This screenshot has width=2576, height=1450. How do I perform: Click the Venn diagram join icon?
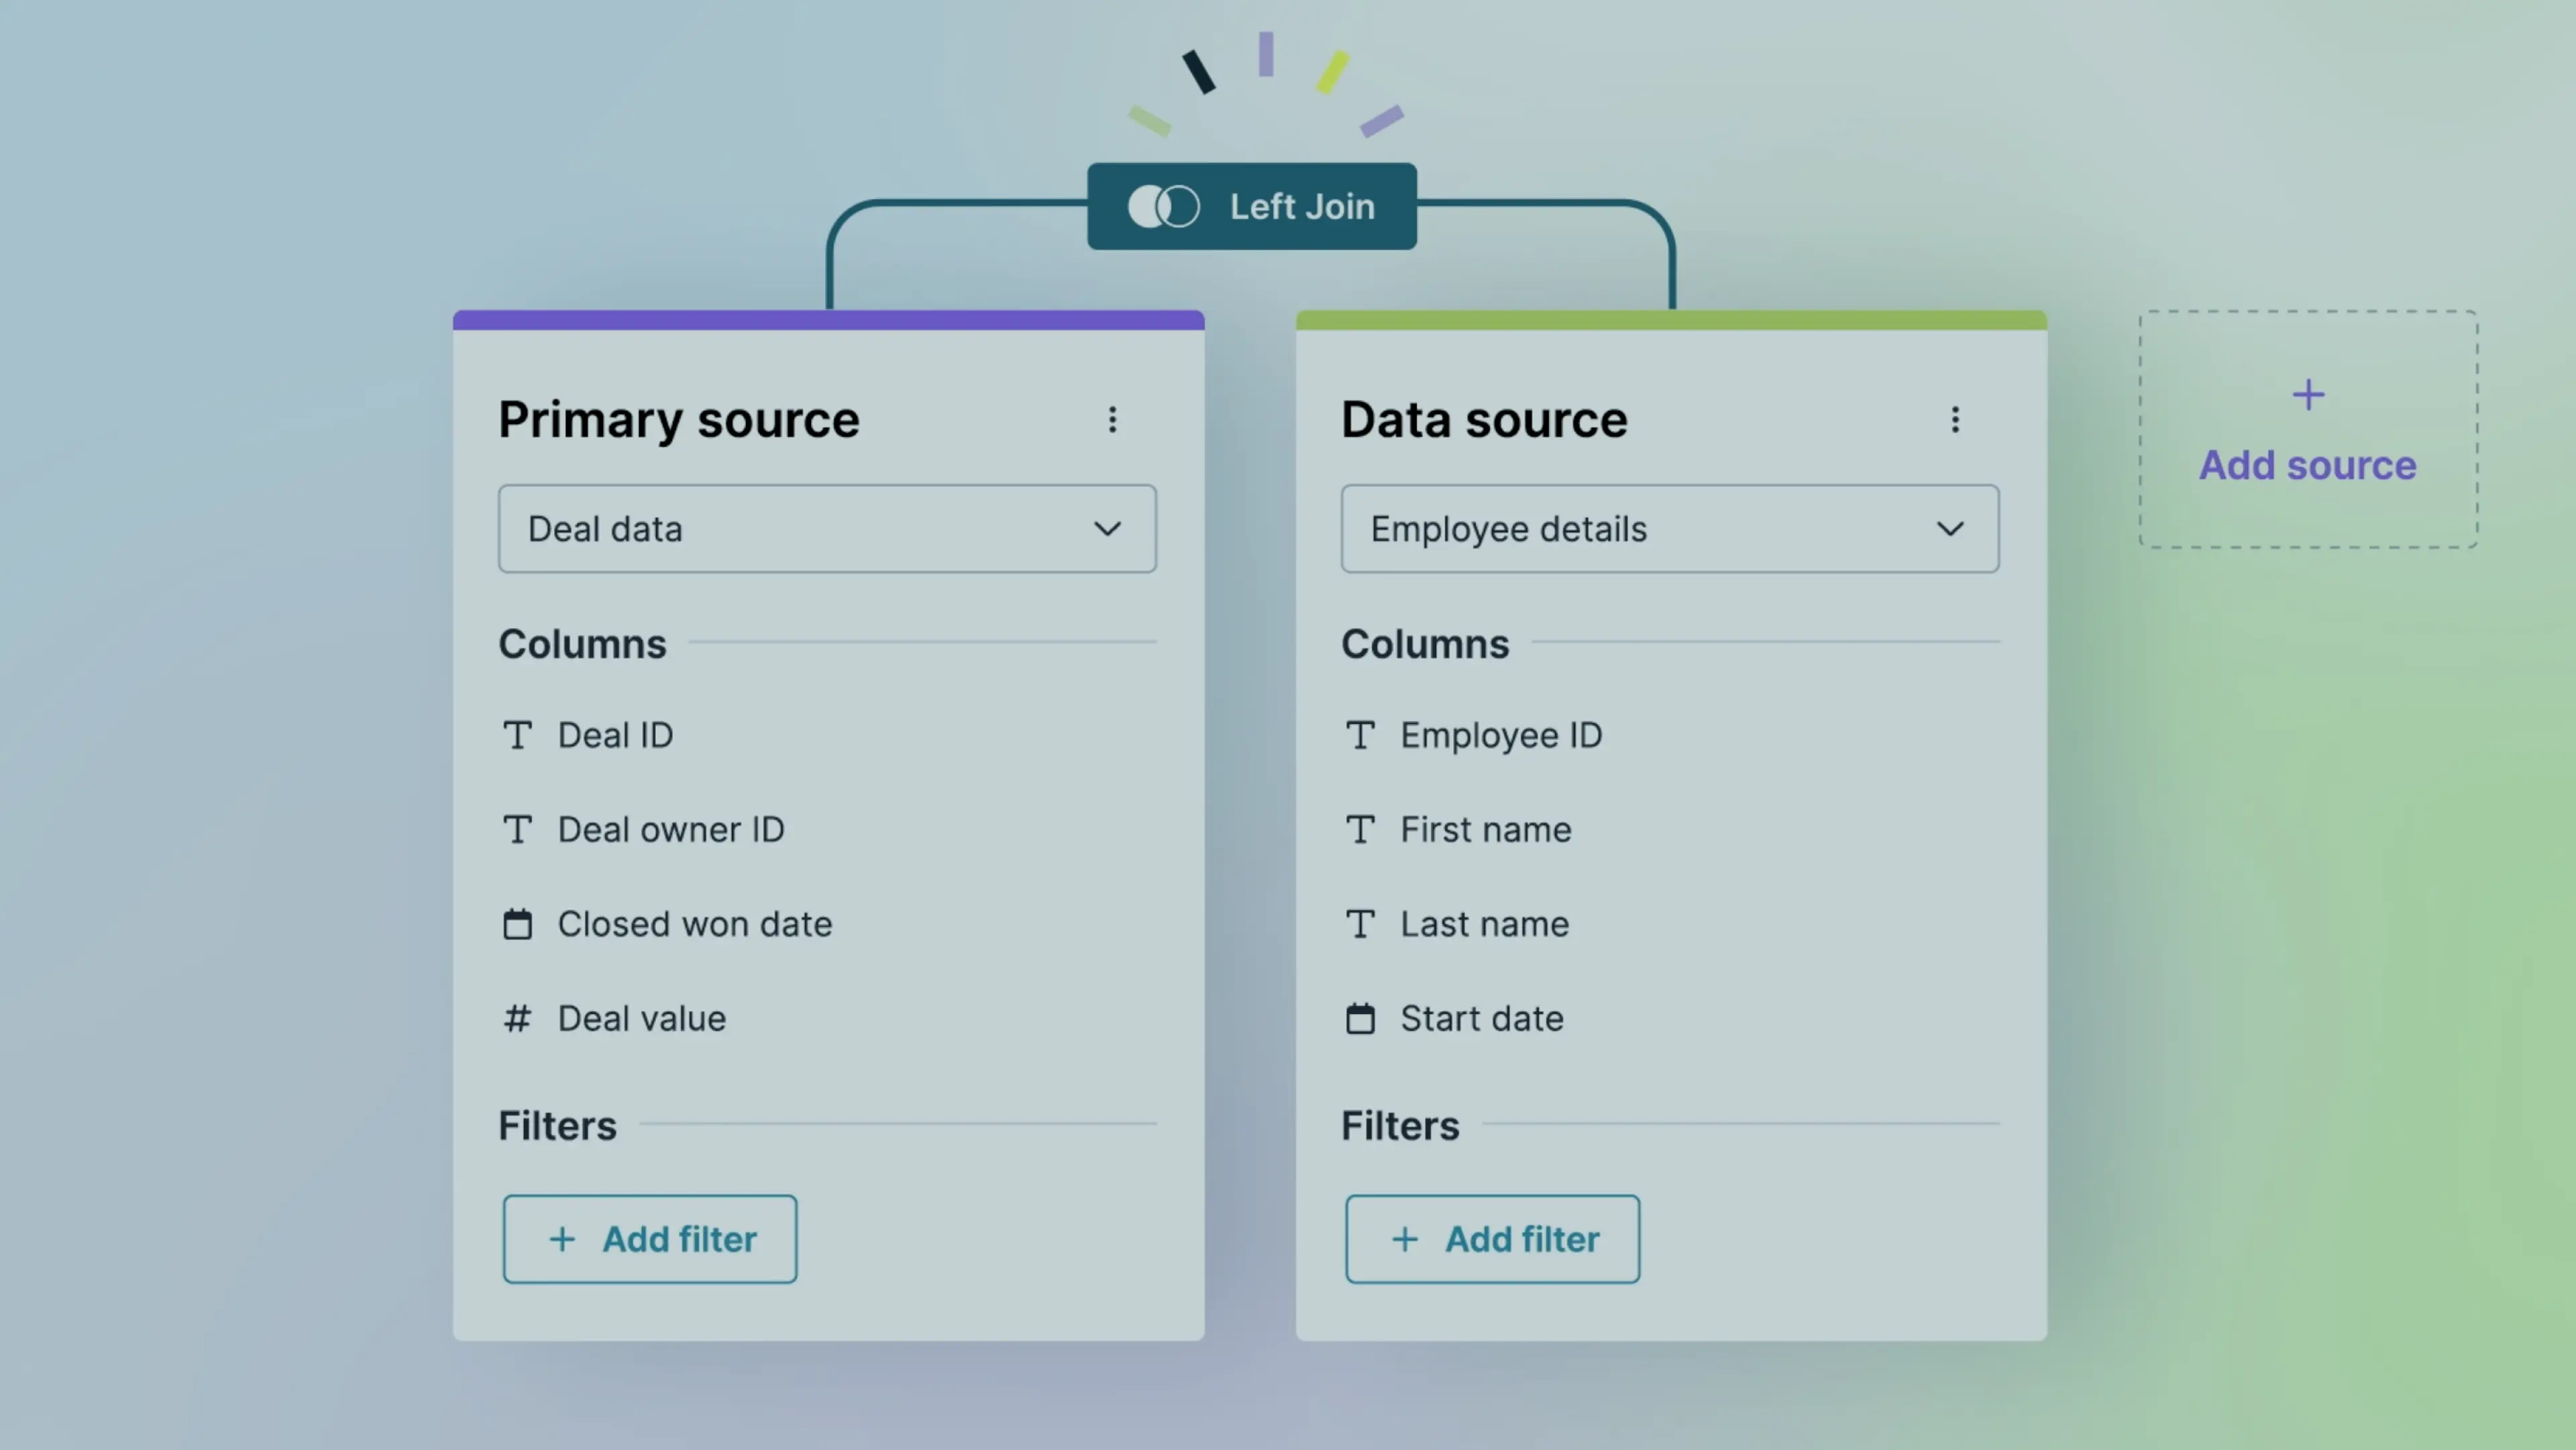(1163, 207)
